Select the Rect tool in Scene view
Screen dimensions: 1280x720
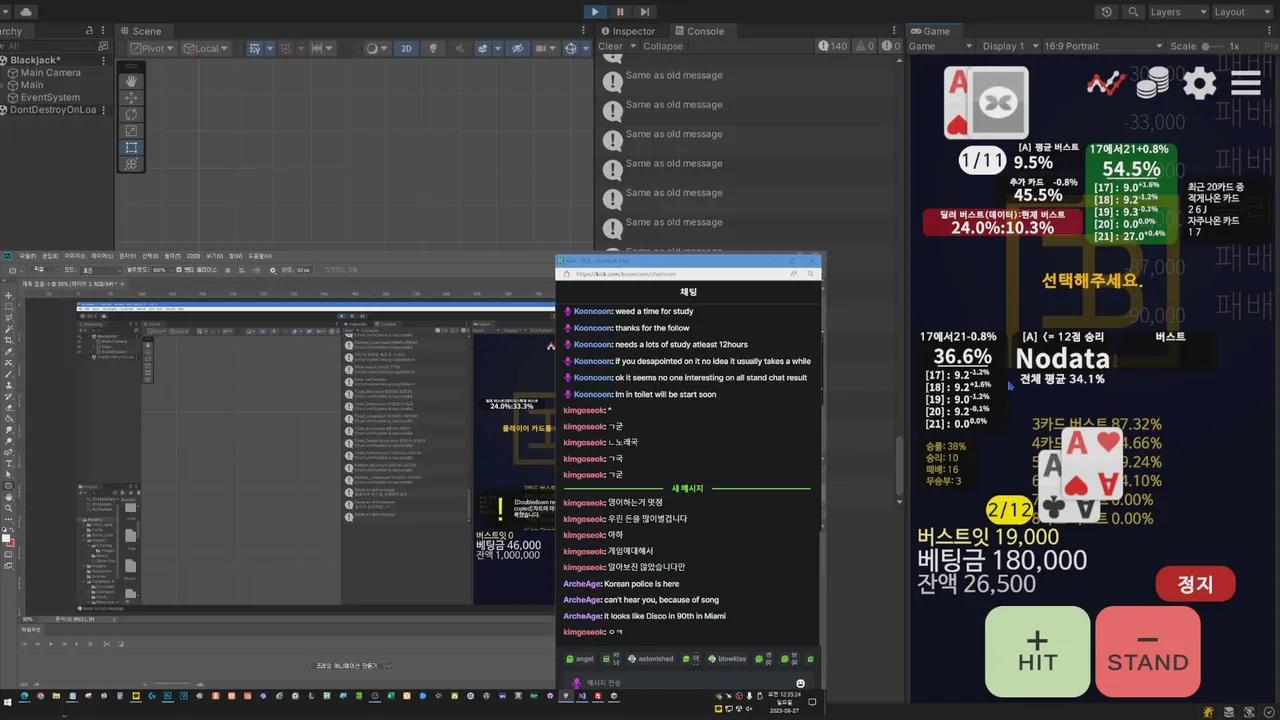[x=131, y=147]
